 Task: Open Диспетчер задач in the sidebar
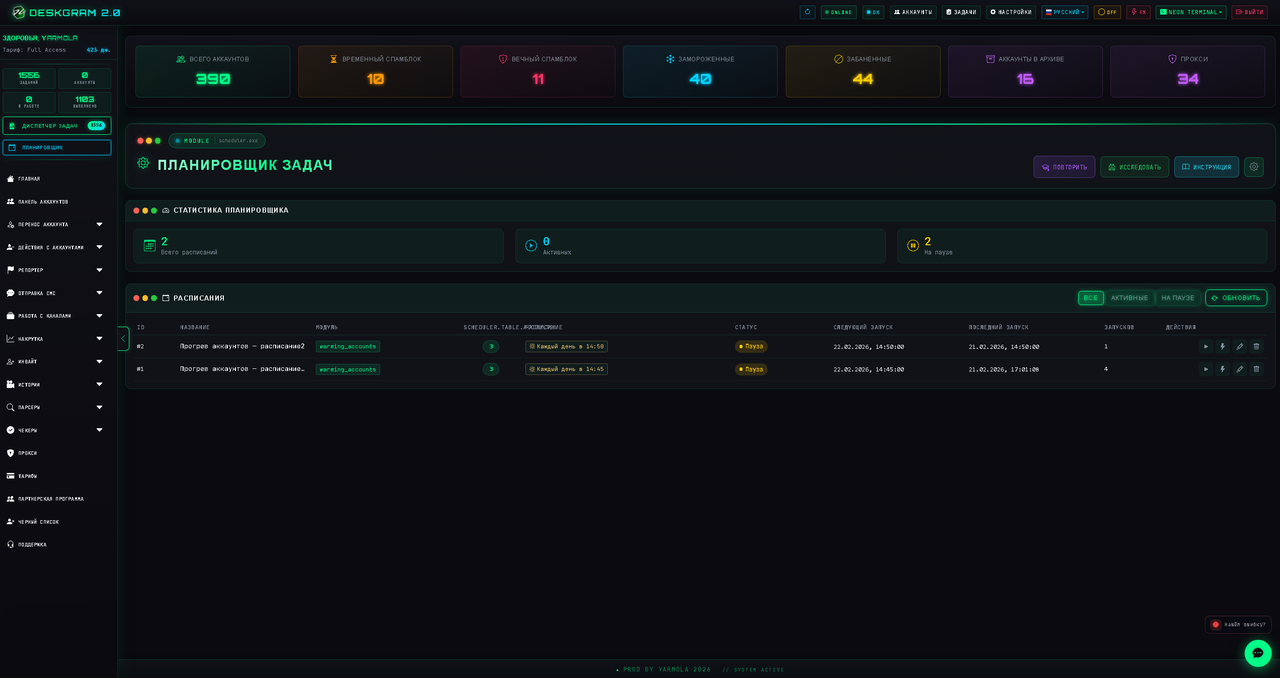57,125
